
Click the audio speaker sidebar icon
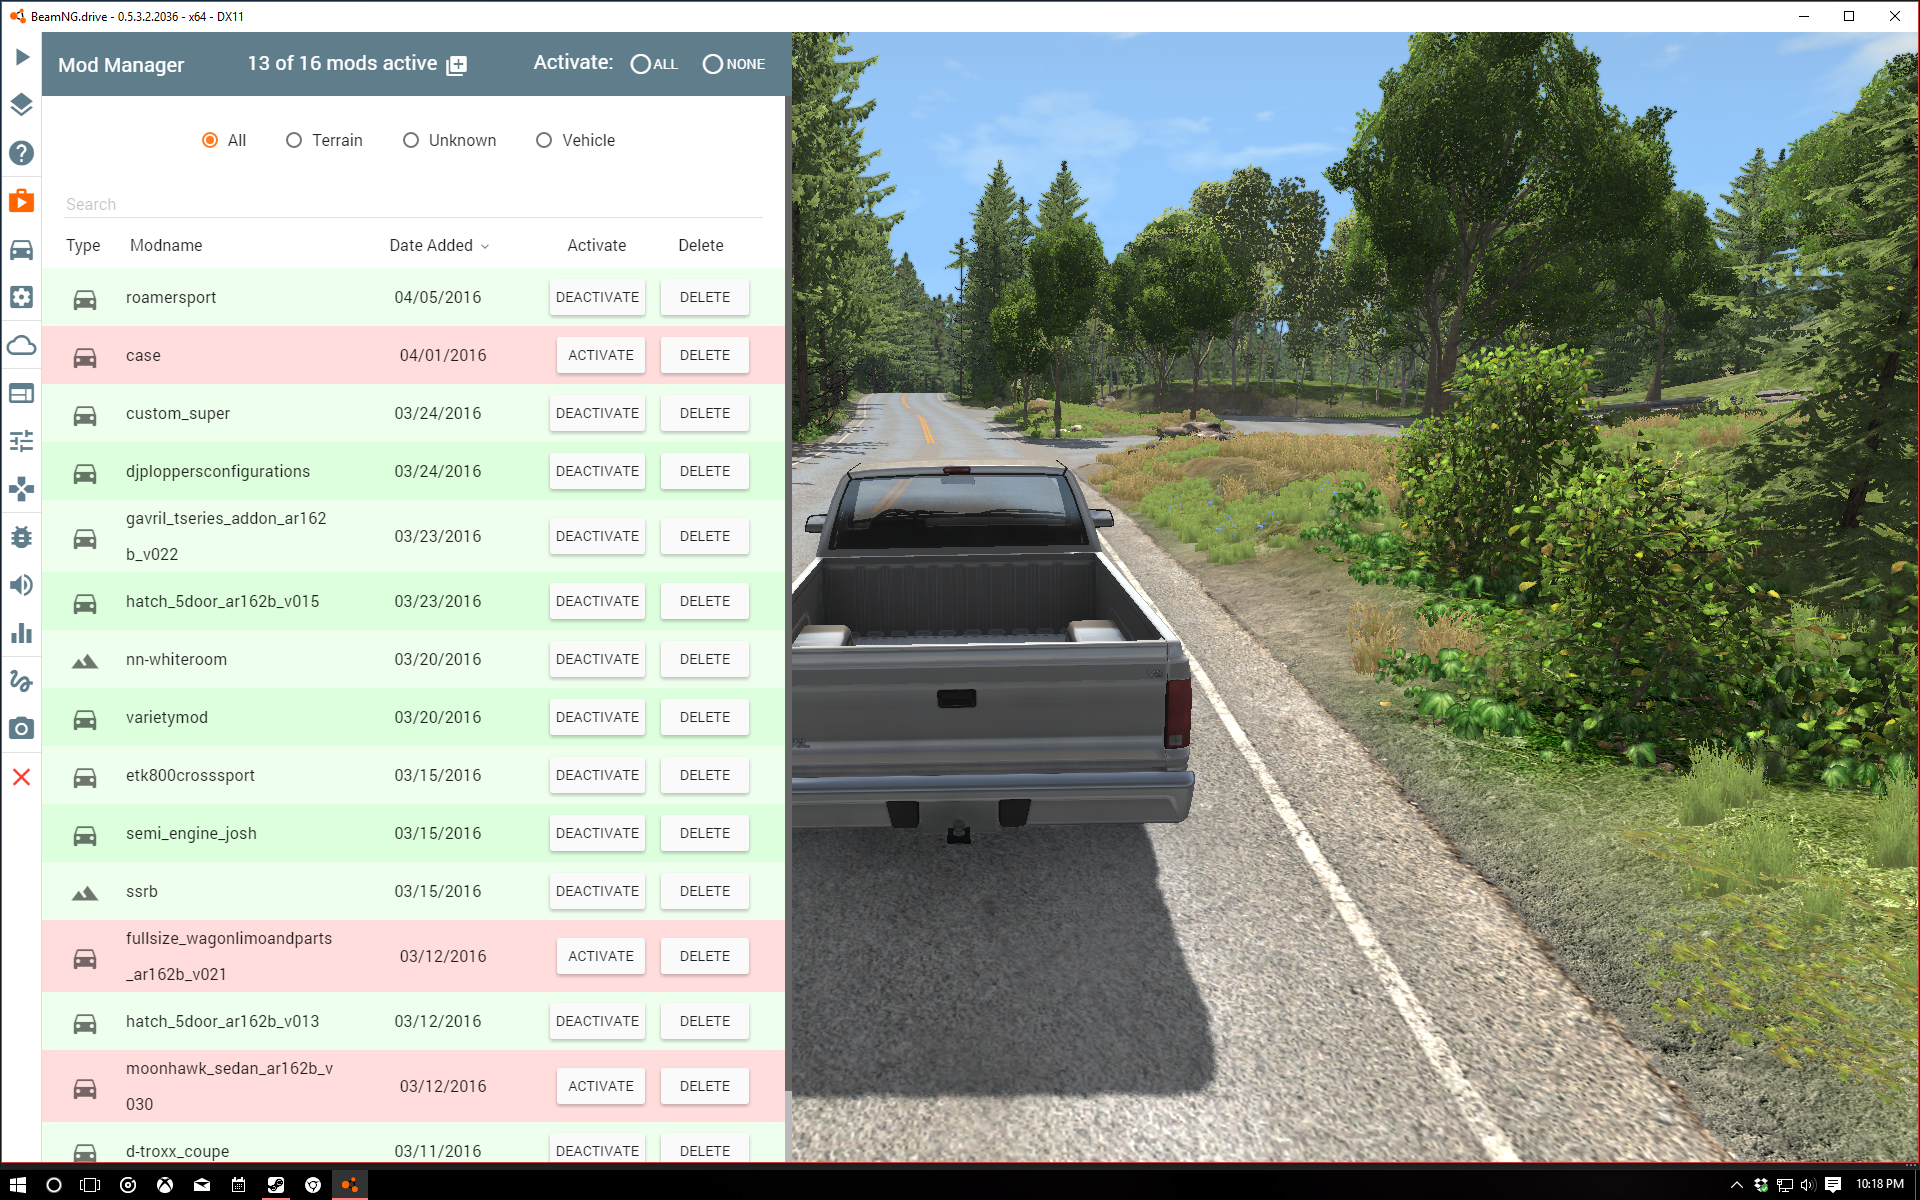[x=22, y=585]
